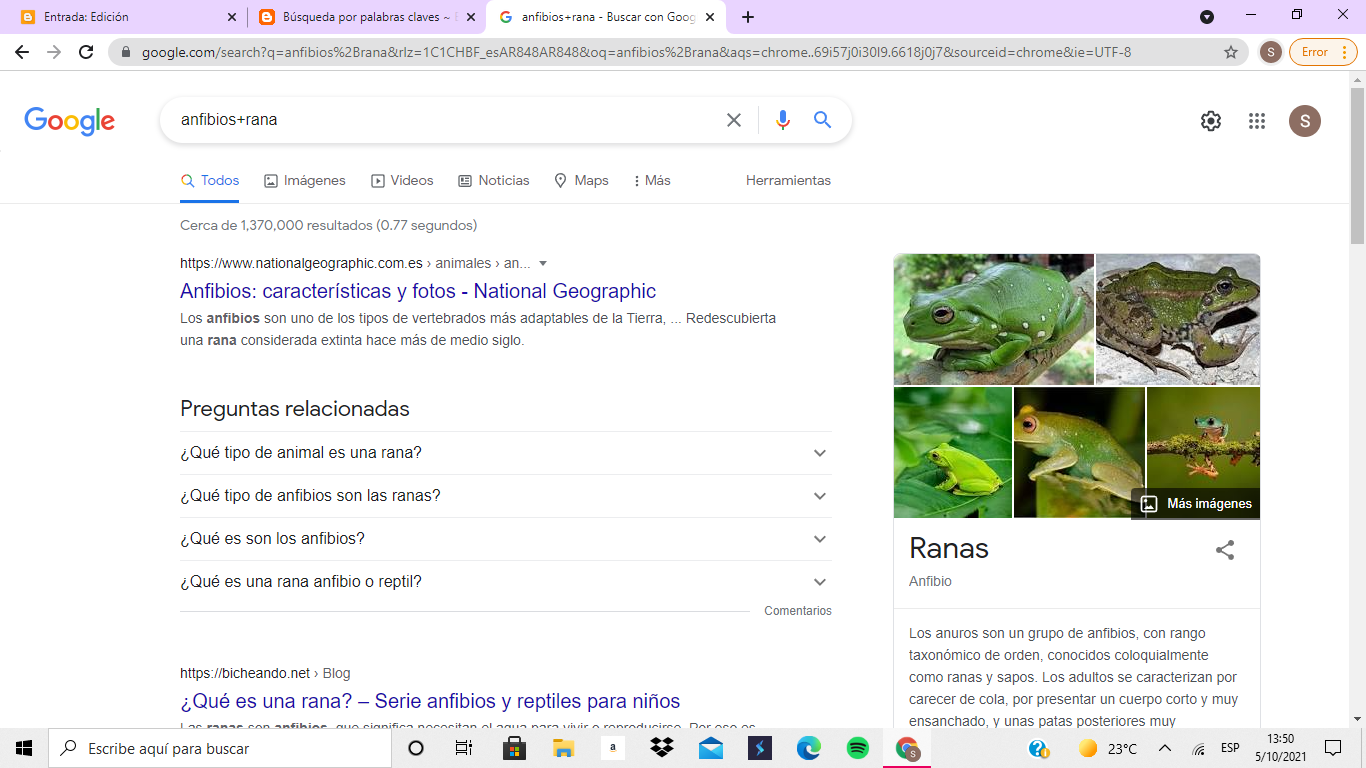The image size is (1366, 768).
Task: Expand '¿Qué tipo de animal es una rana?'
Action: click(505, 453)
